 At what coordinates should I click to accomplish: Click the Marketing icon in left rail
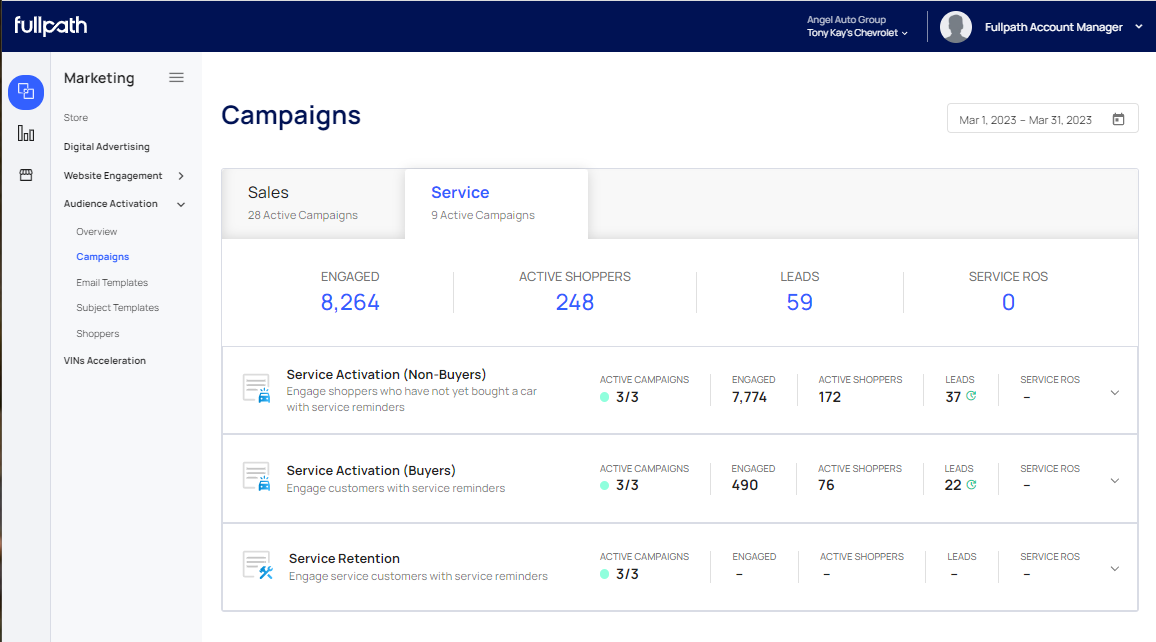tap(26, 92)
